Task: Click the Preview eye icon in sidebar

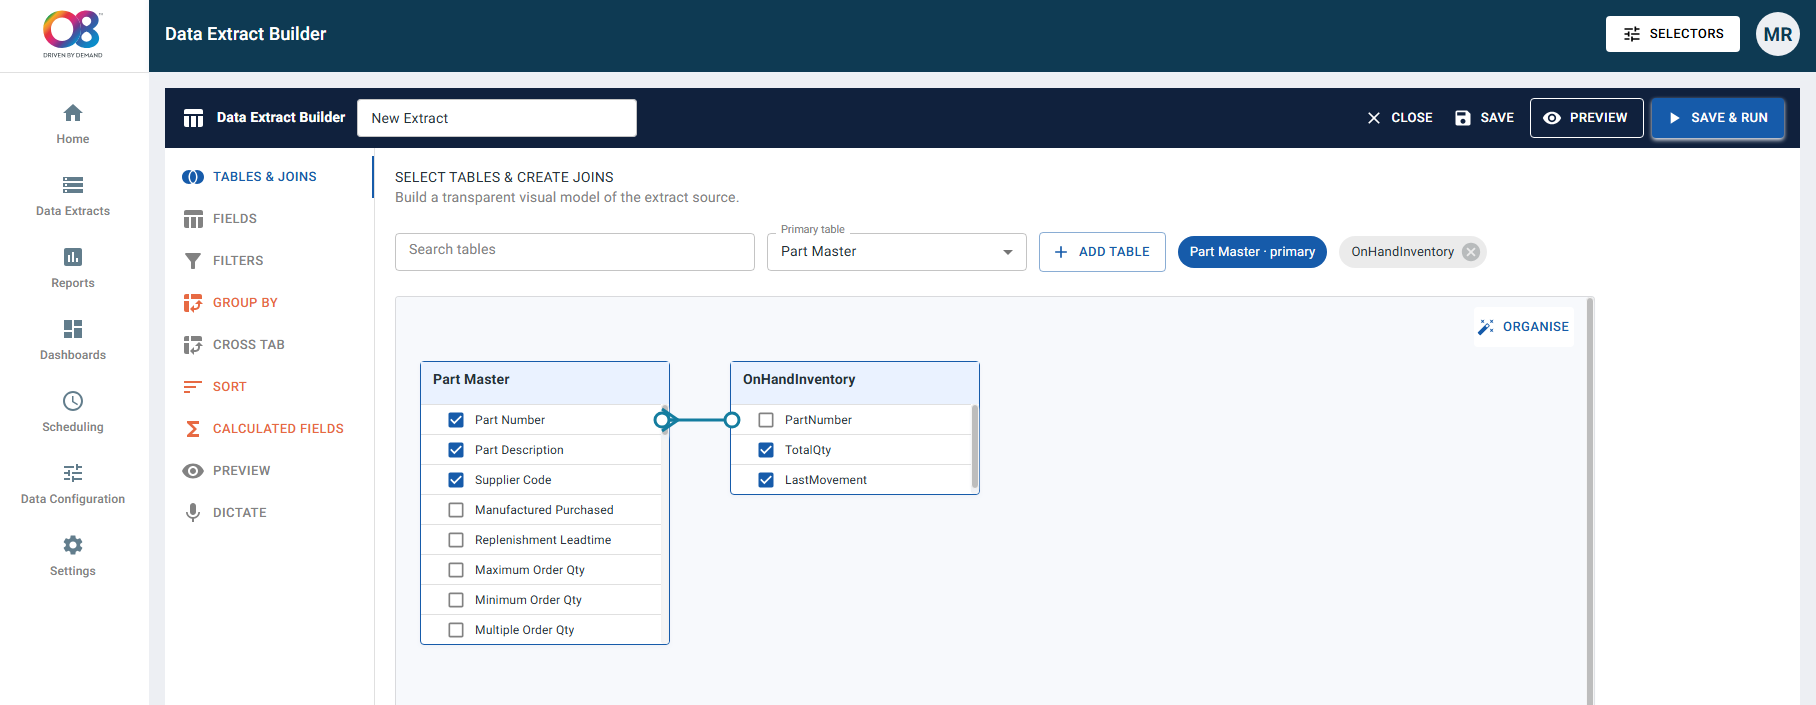Action: 193,471
